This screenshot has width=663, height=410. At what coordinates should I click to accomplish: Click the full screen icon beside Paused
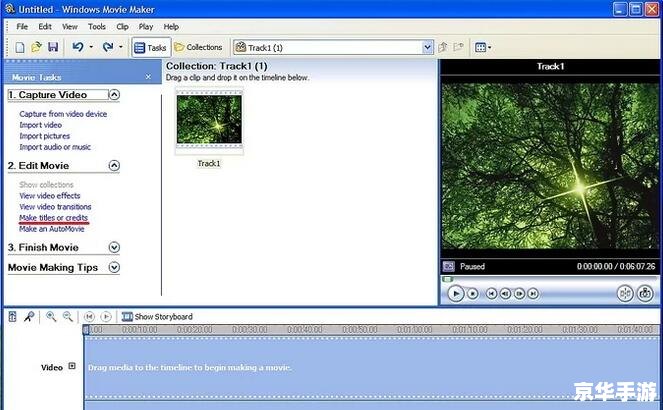[x=448, y=266]
